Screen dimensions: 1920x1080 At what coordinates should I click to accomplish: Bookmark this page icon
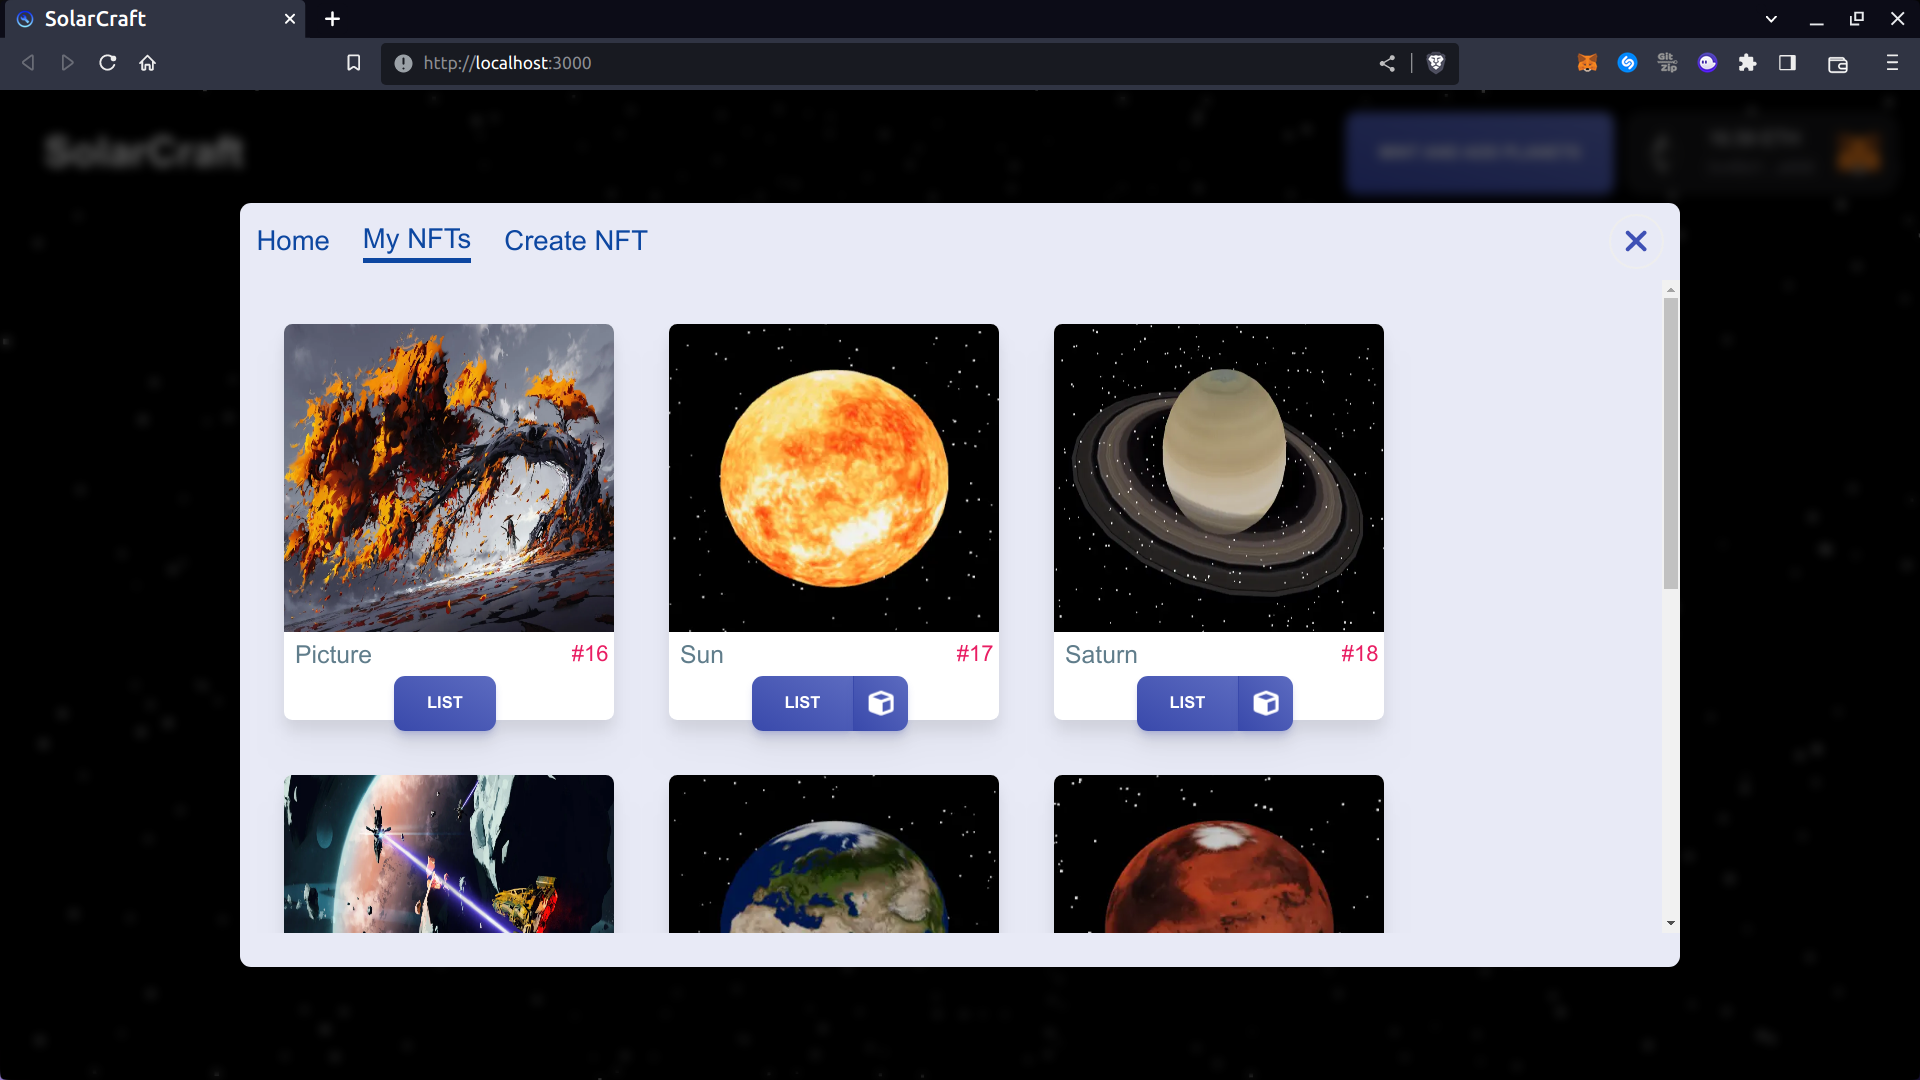coord(353,63)
